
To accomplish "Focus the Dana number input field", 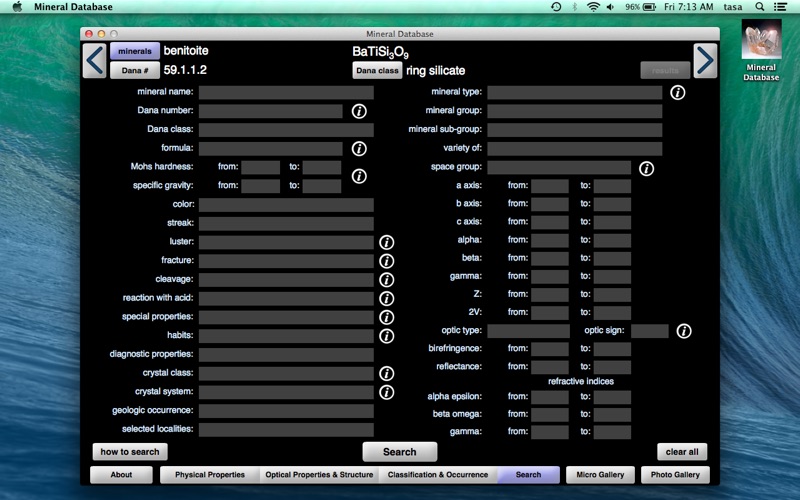I will tap(270, 111).
